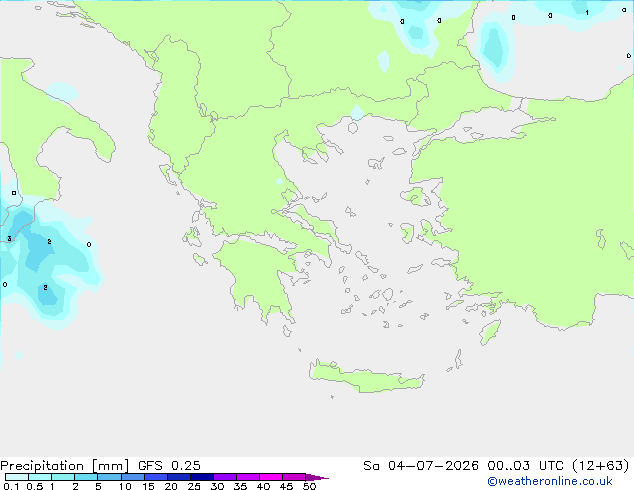Screen dimensions: 634x490
Task: Click the "50" legend scale label
Action: point(309,486)
